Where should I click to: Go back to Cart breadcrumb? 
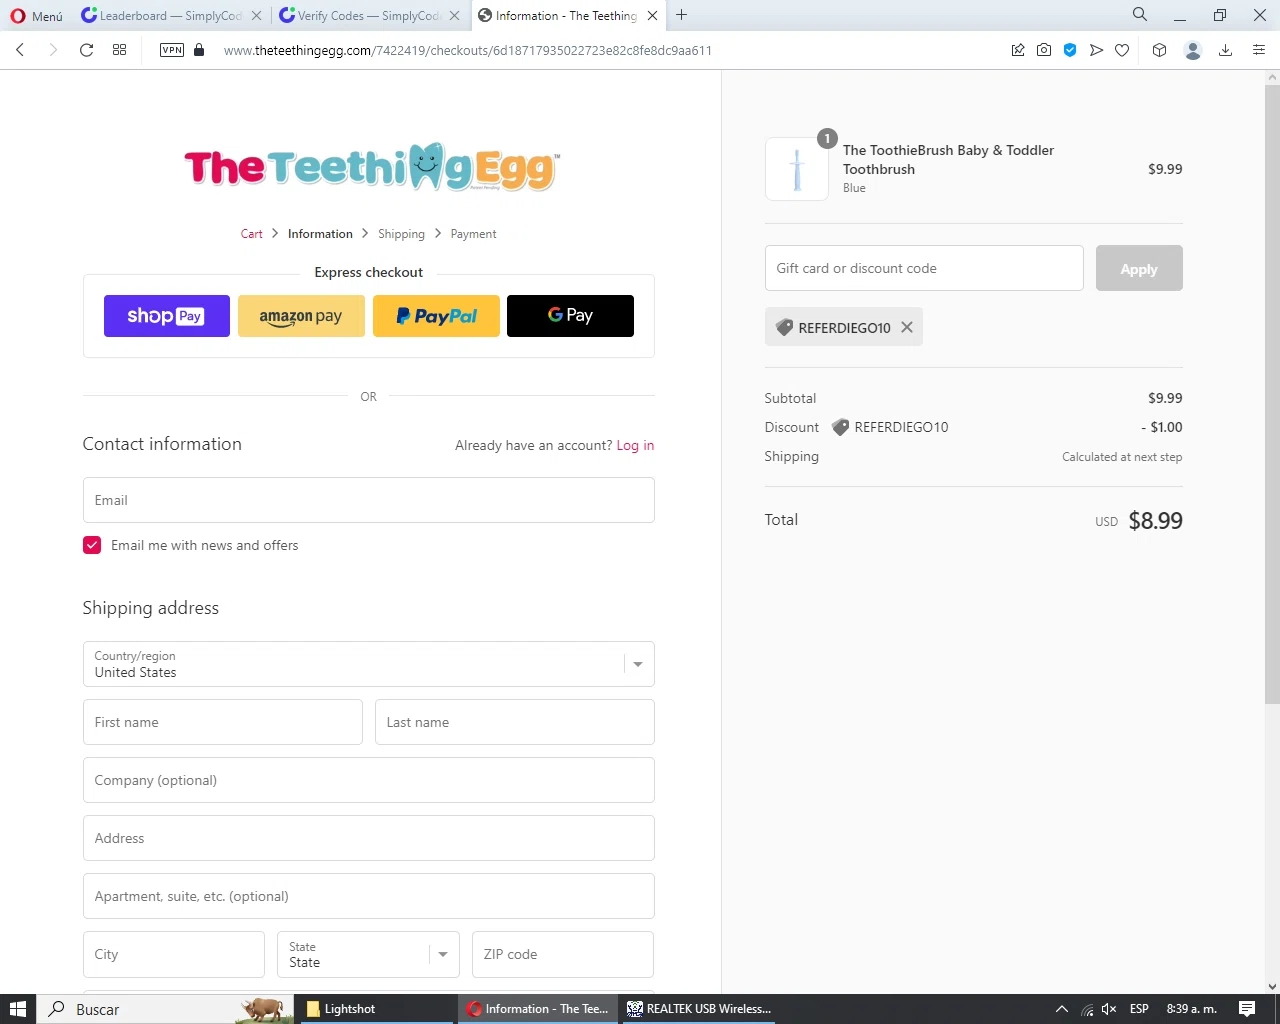[251, 234]
